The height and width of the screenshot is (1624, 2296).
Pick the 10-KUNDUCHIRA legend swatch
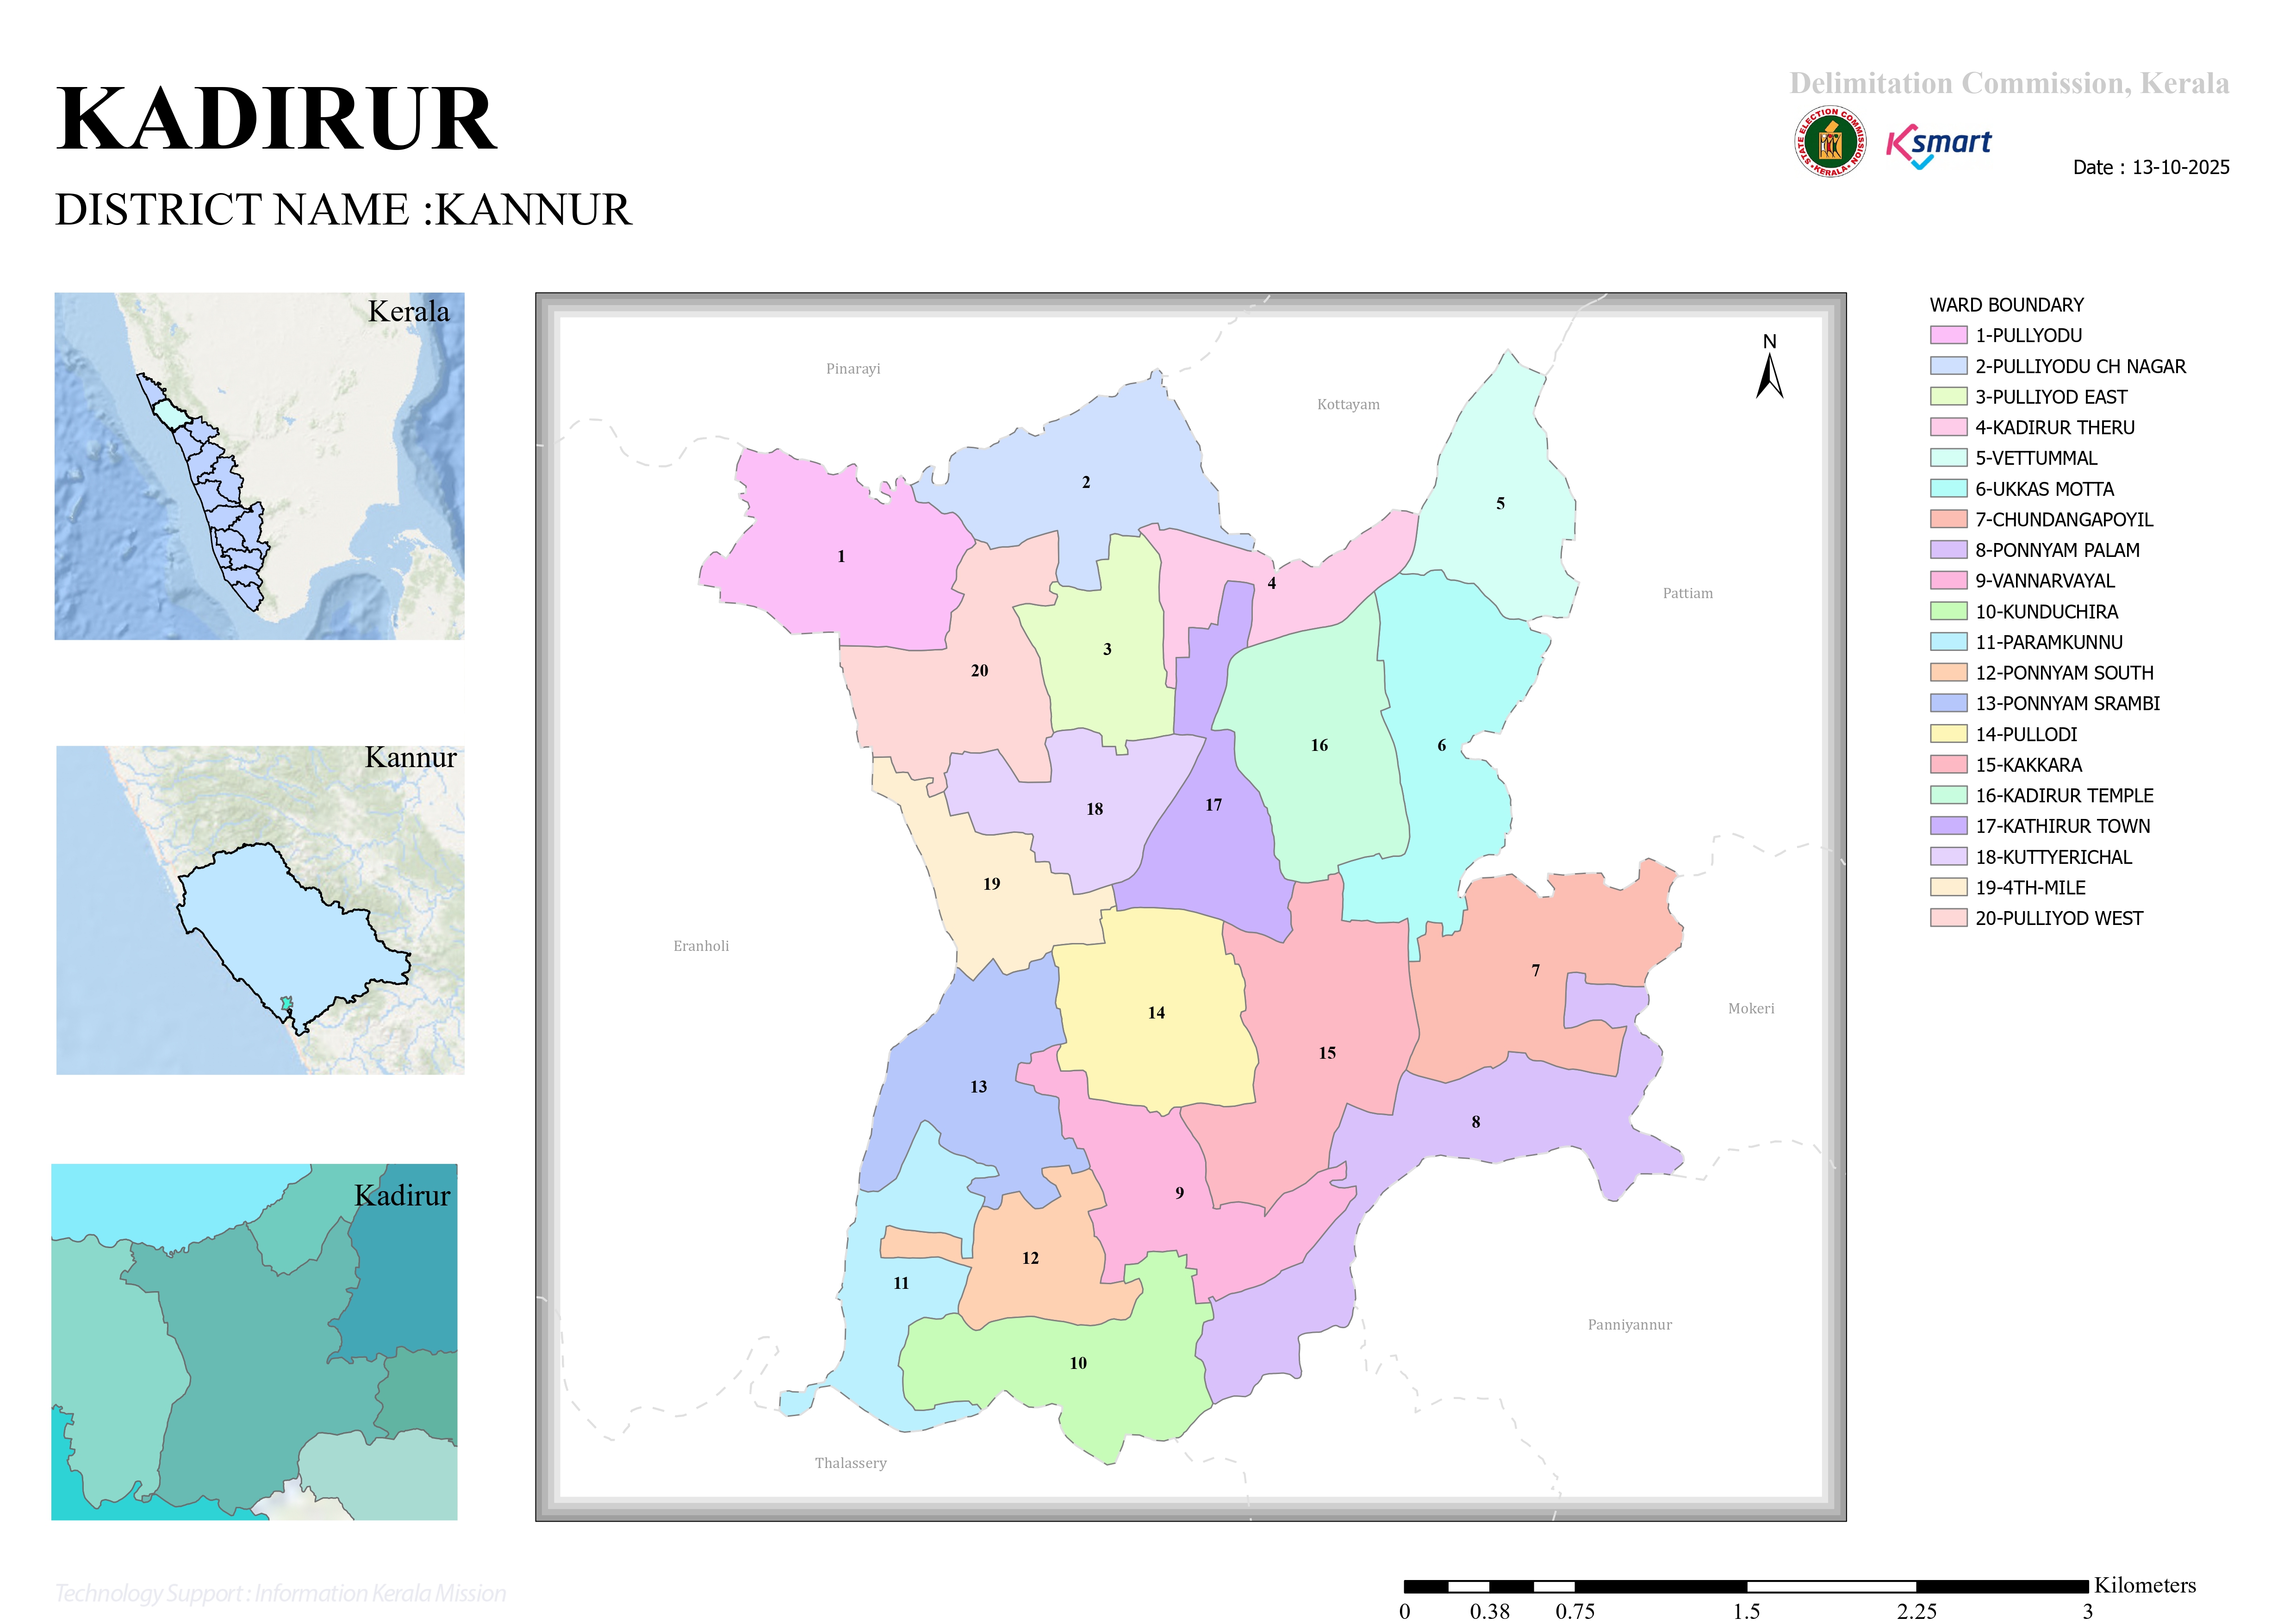1948,611
